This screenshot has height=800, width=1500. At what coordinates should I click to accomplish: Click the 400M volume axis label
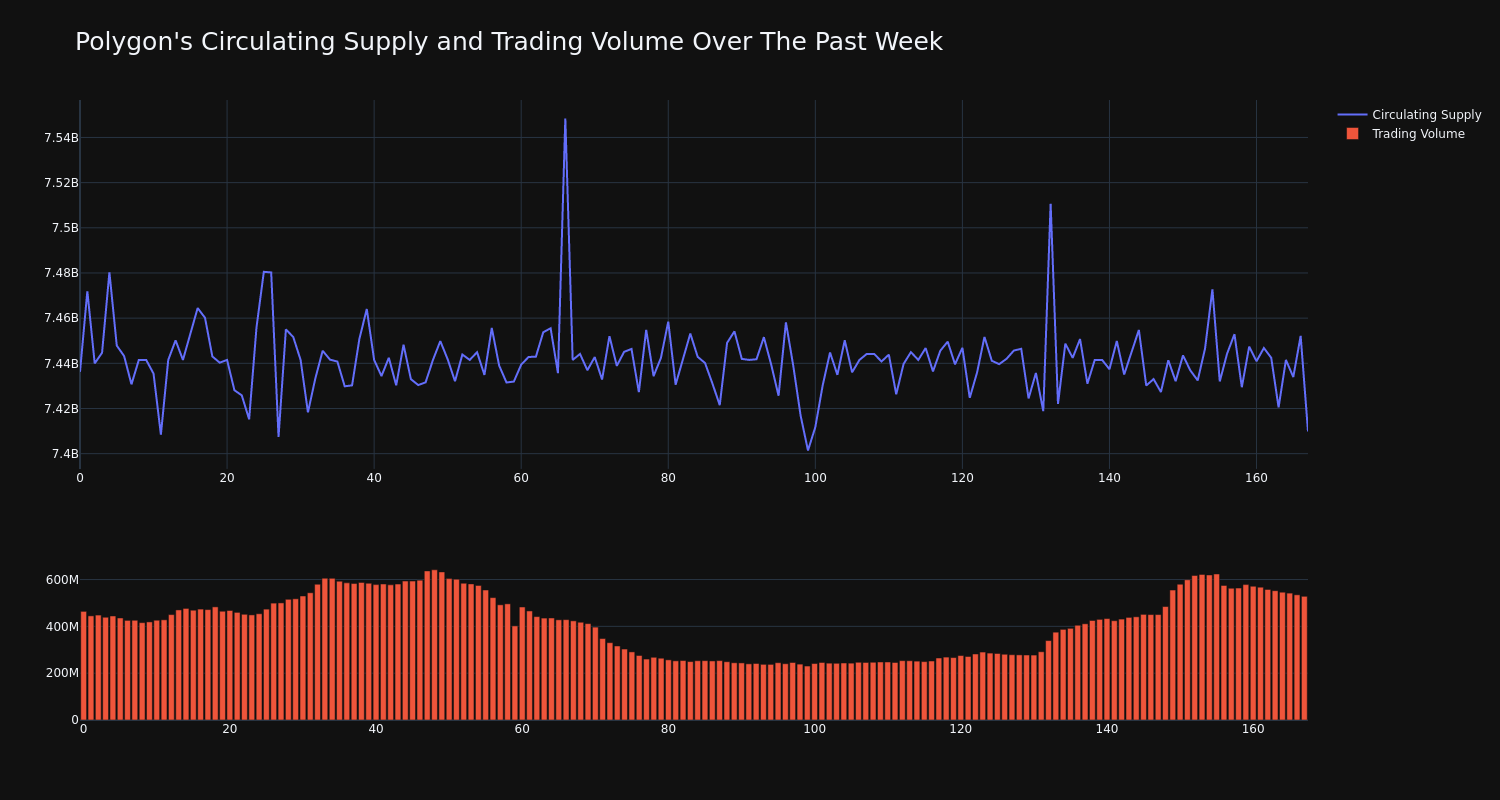pyautogui.click(x=61, y=627)
